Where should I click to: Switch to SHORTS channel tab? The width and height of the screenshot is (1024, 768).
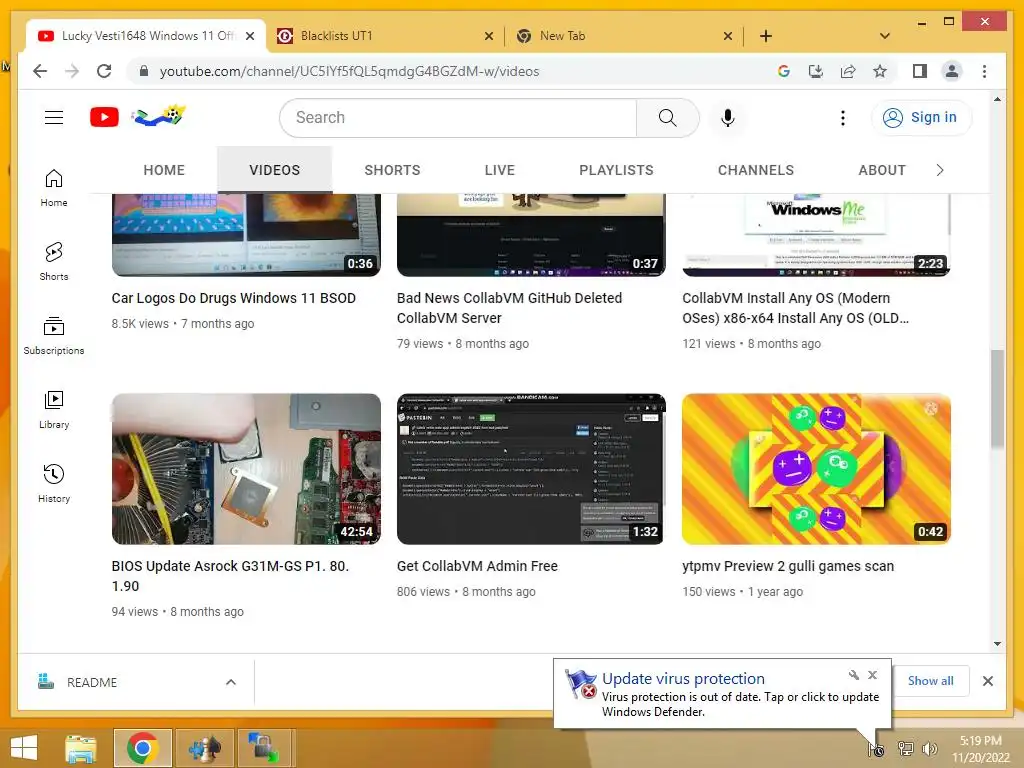(392, 170)
